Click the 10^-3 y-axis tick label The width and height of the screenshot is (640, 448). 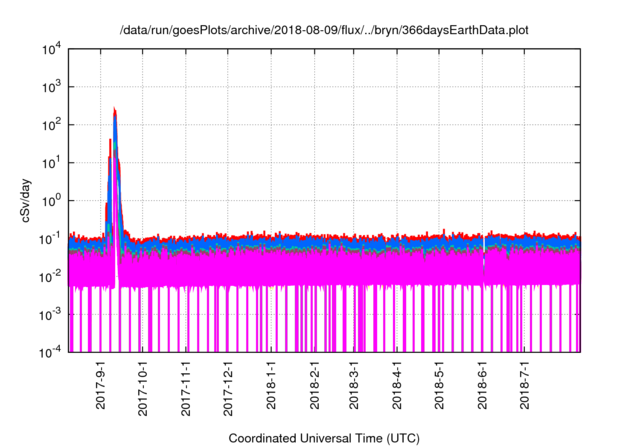(50, 315)
